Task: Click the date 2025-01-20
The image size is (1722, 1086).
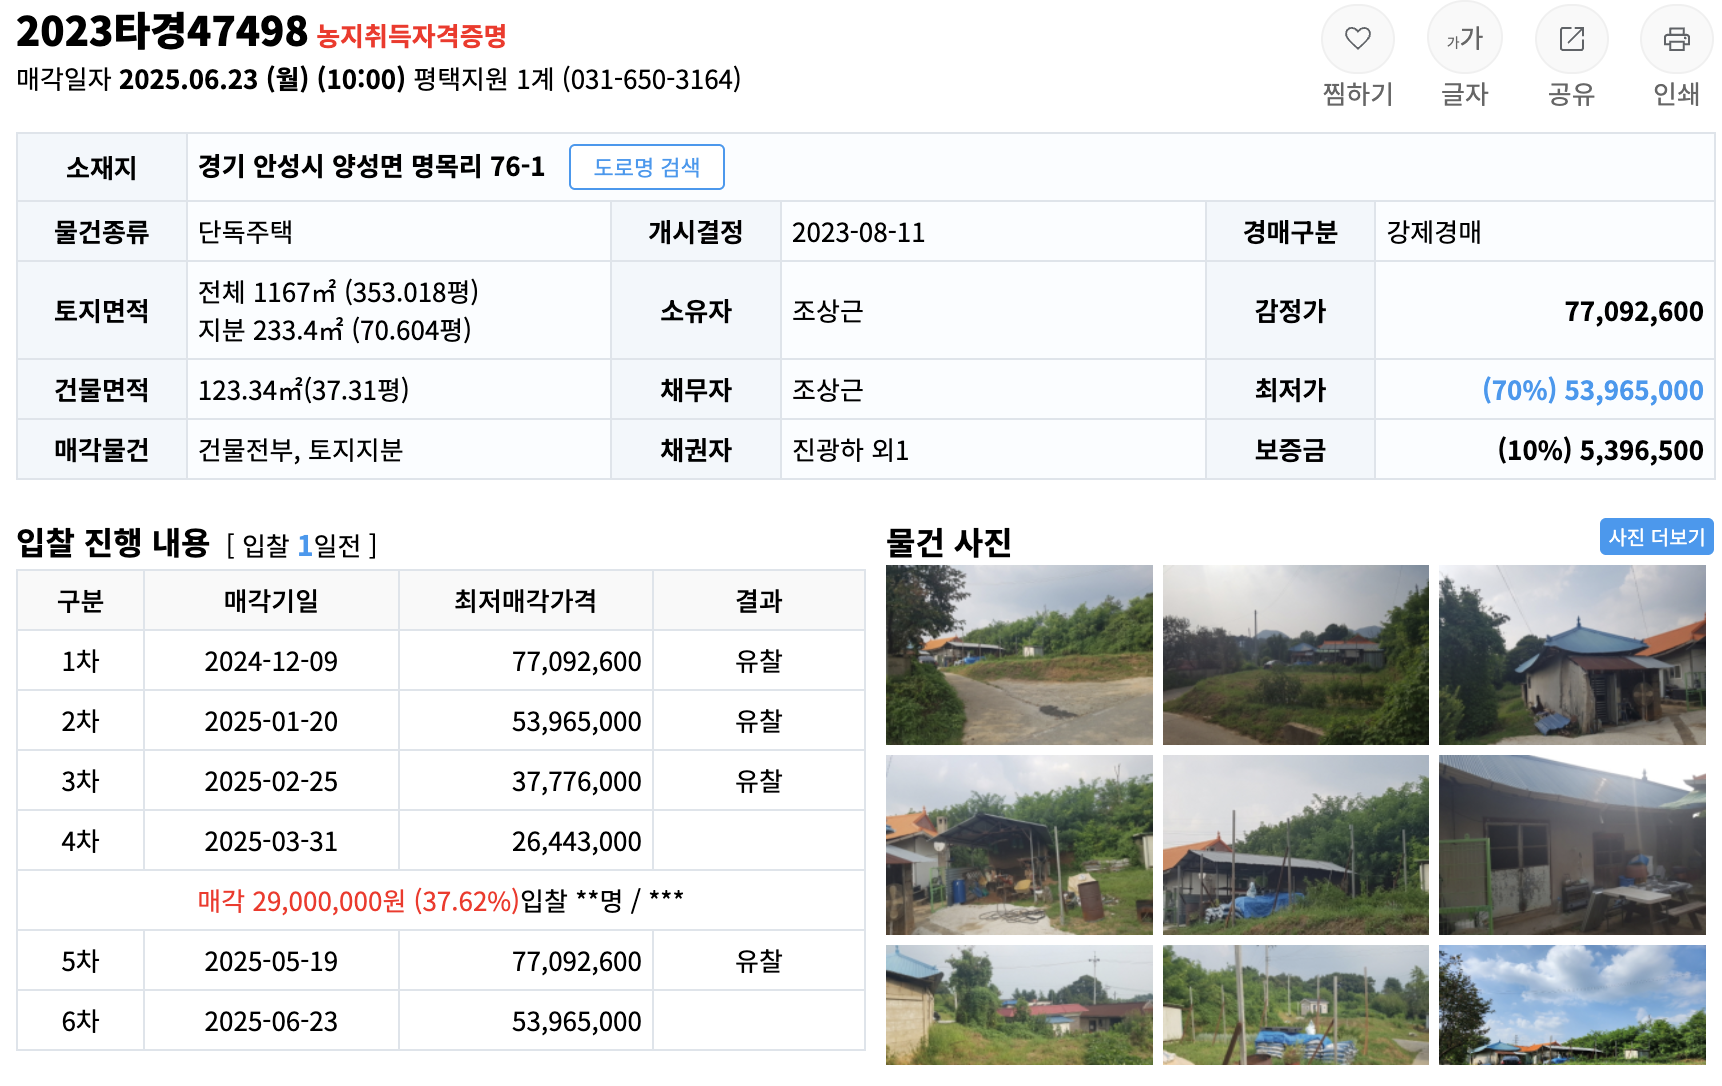Action: click(271, 721)
